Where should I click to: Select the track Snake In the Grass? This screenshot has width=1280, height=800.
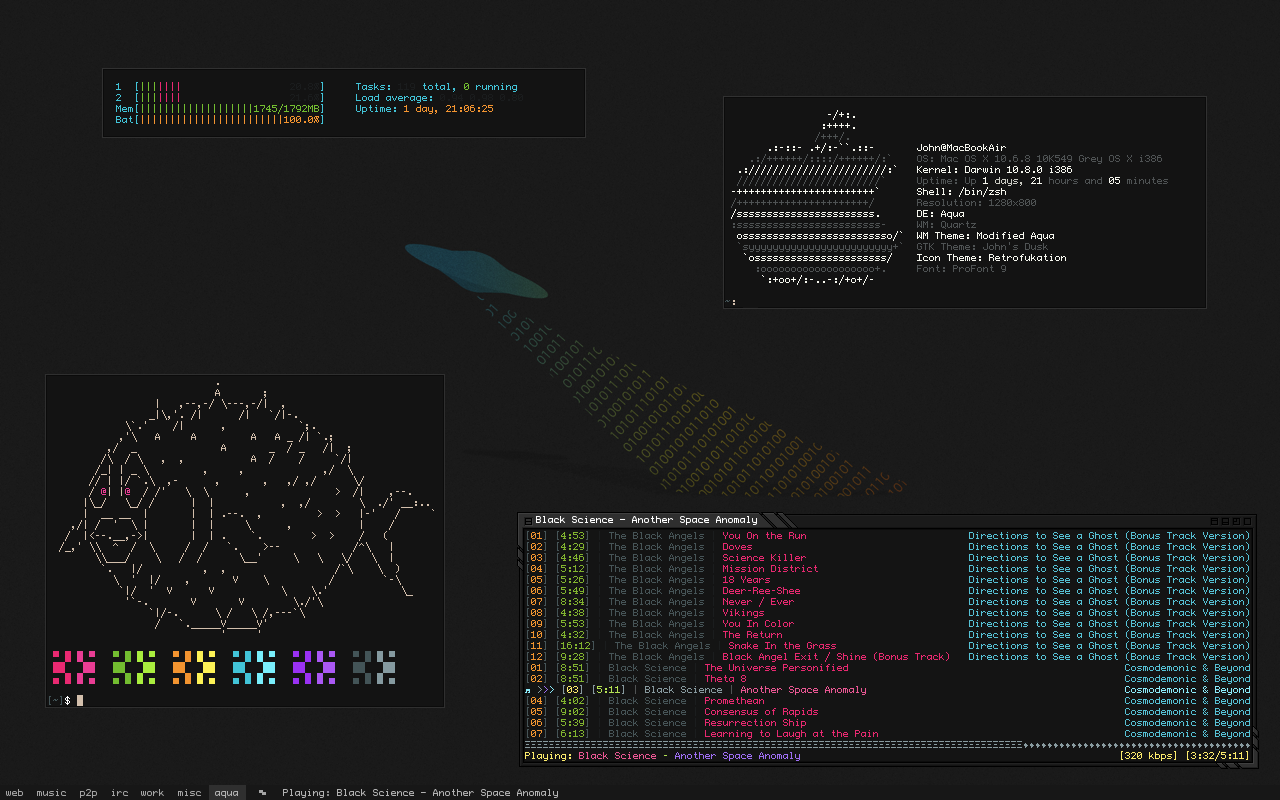pos(782,646)
